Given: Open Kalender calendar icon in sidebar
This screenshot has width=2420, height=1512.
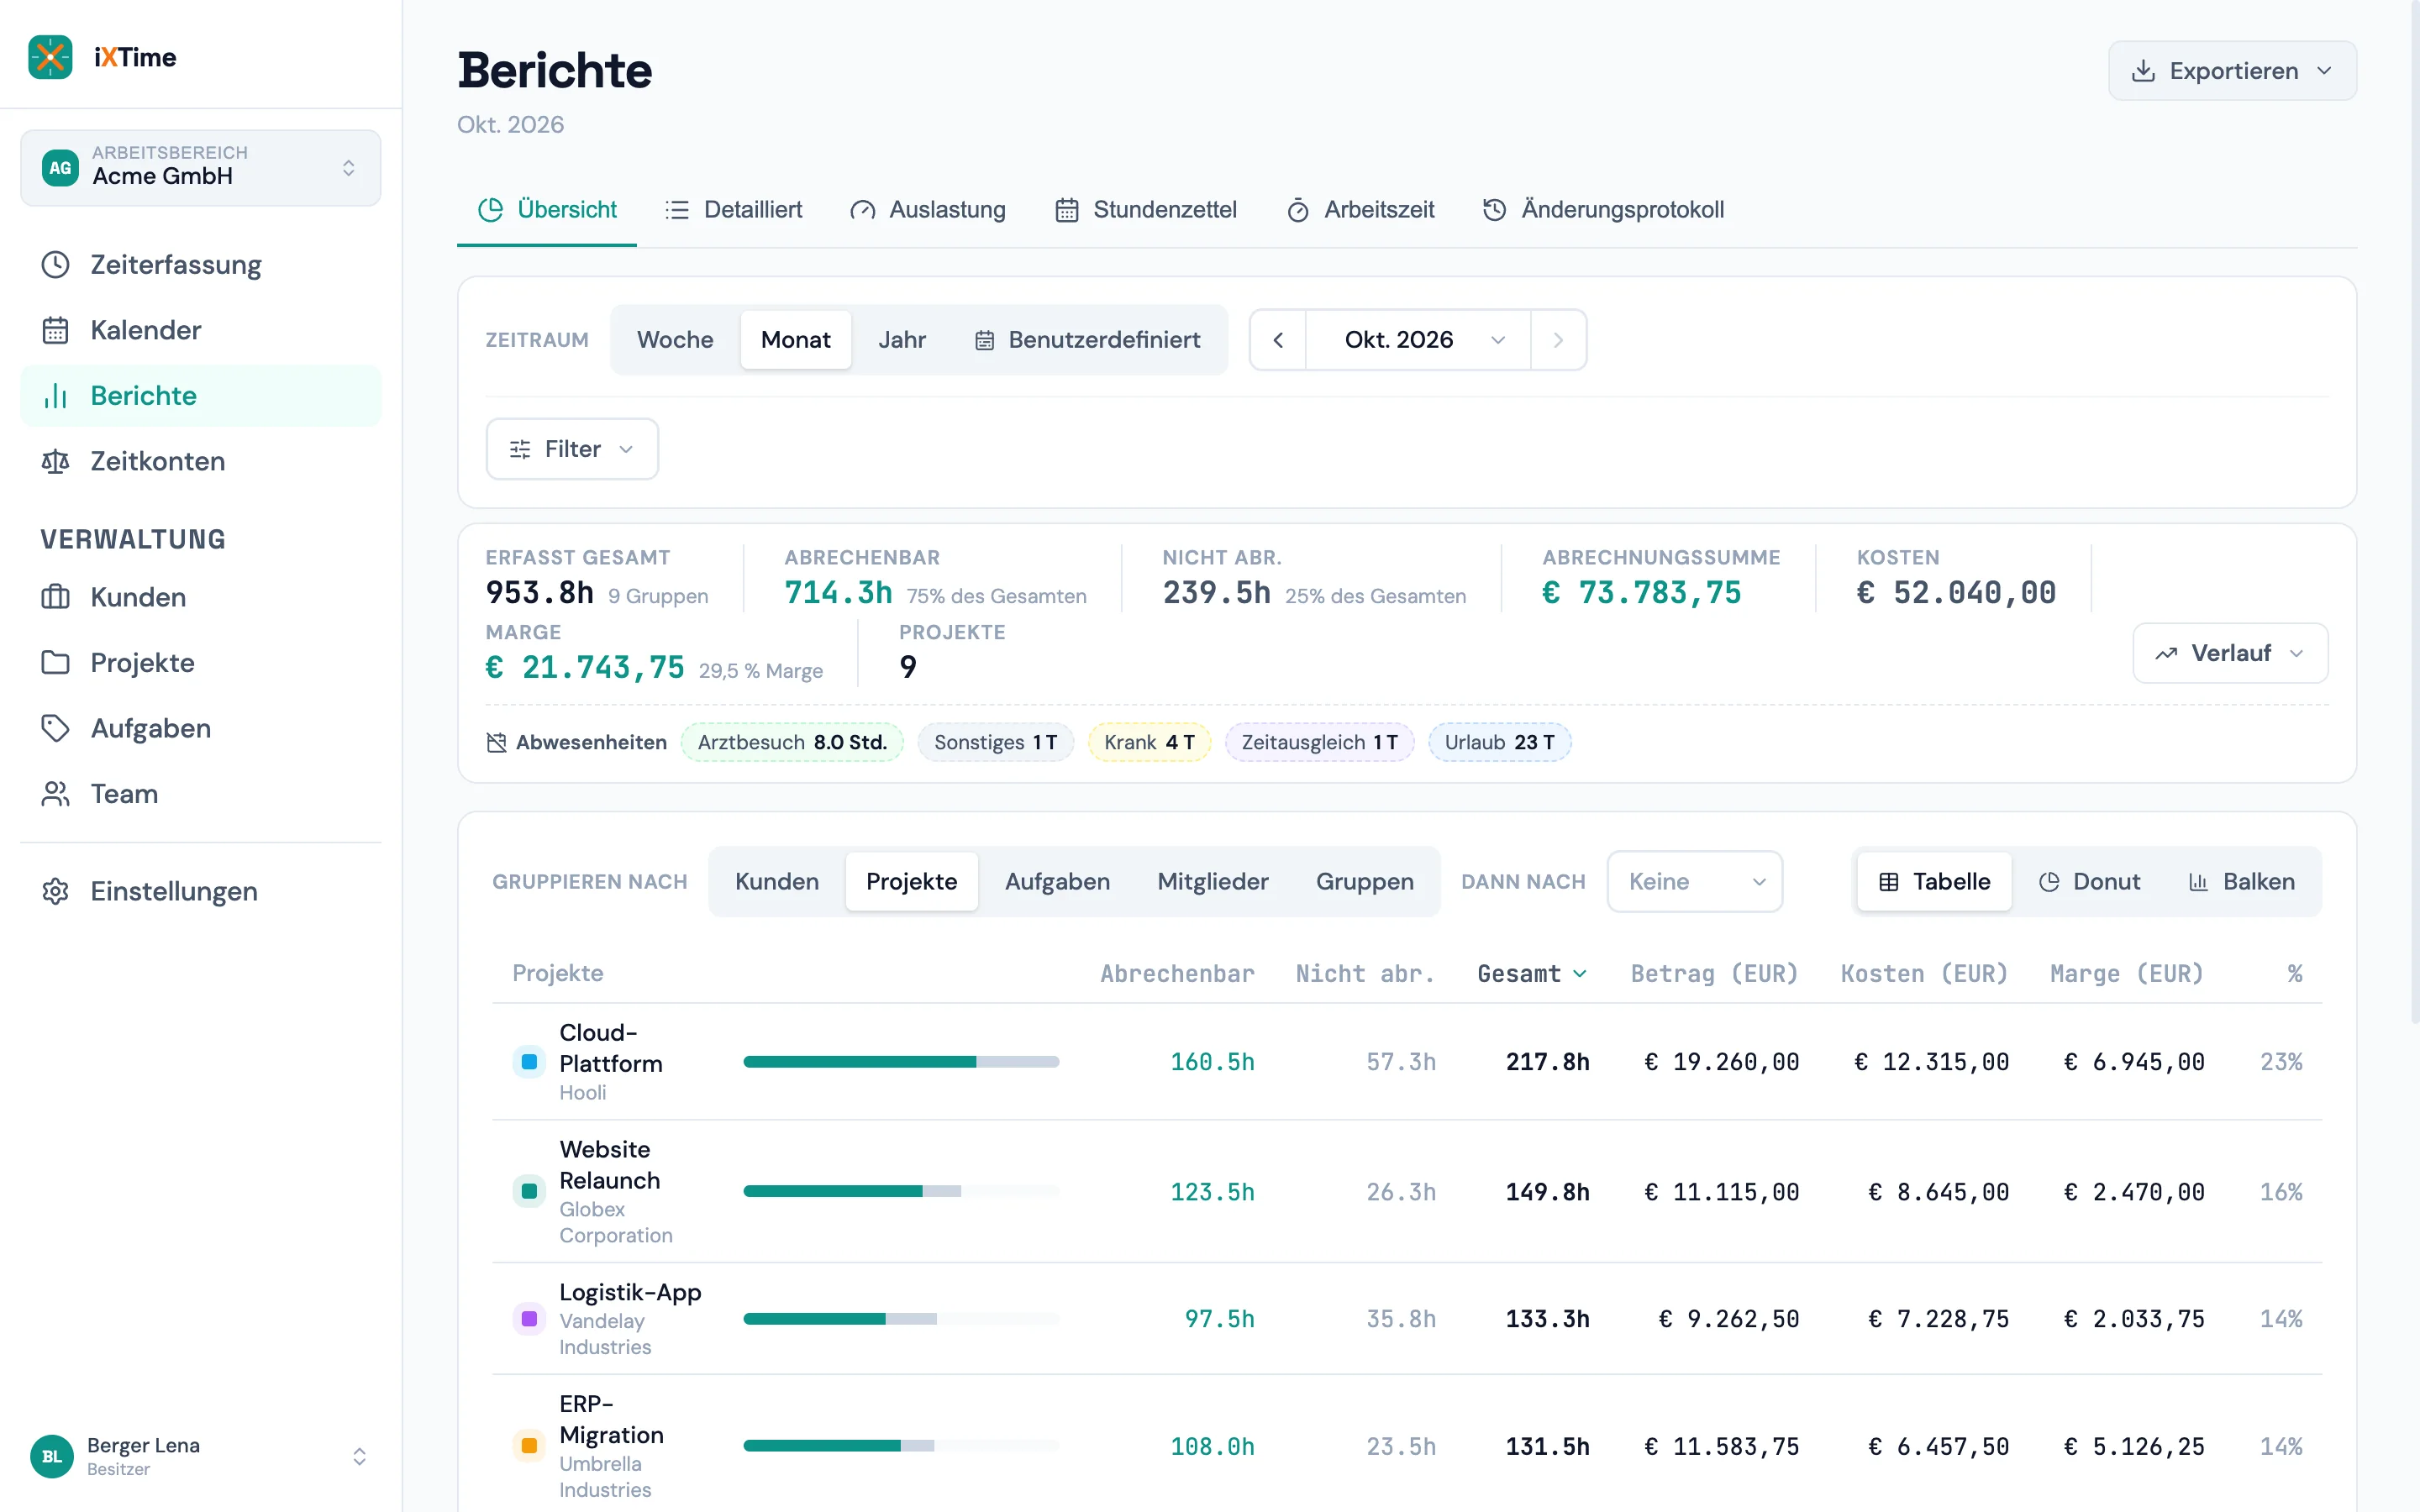Looking at the screenshot, I should 55,330.
